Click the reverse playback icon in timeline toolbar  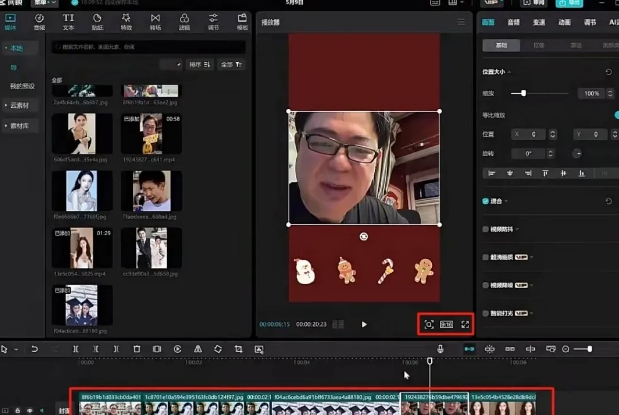[177, 349]
